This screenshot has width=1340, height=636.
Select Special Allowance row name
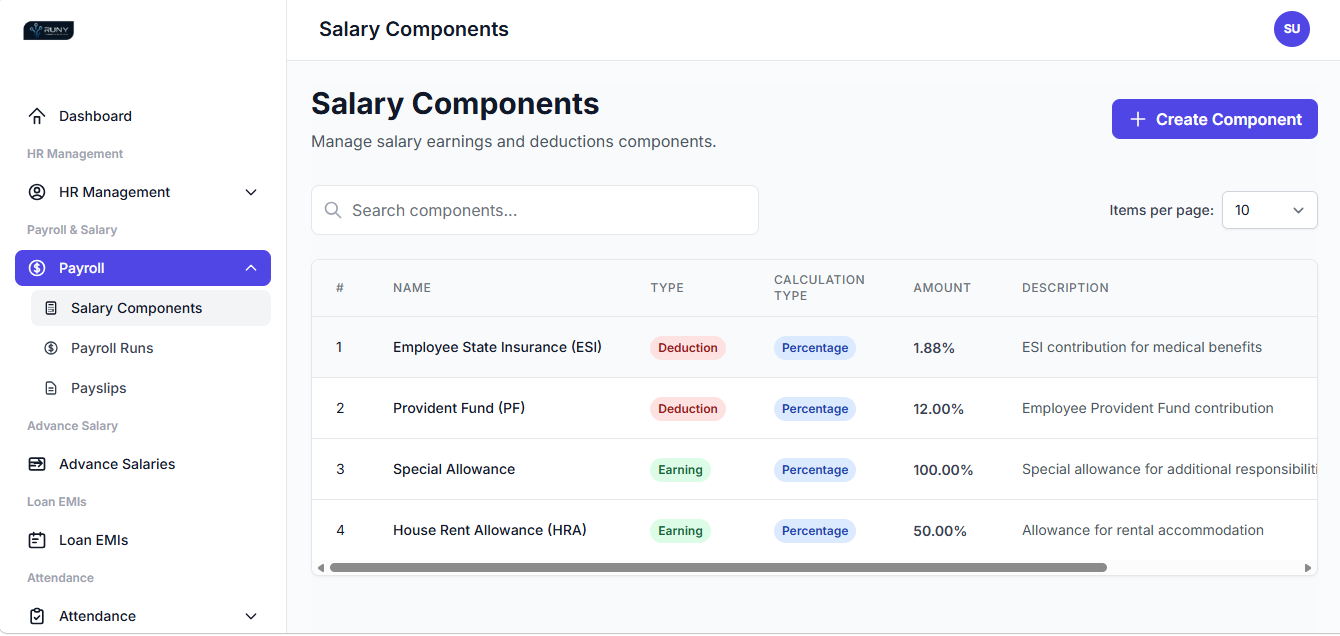[454, 469]
